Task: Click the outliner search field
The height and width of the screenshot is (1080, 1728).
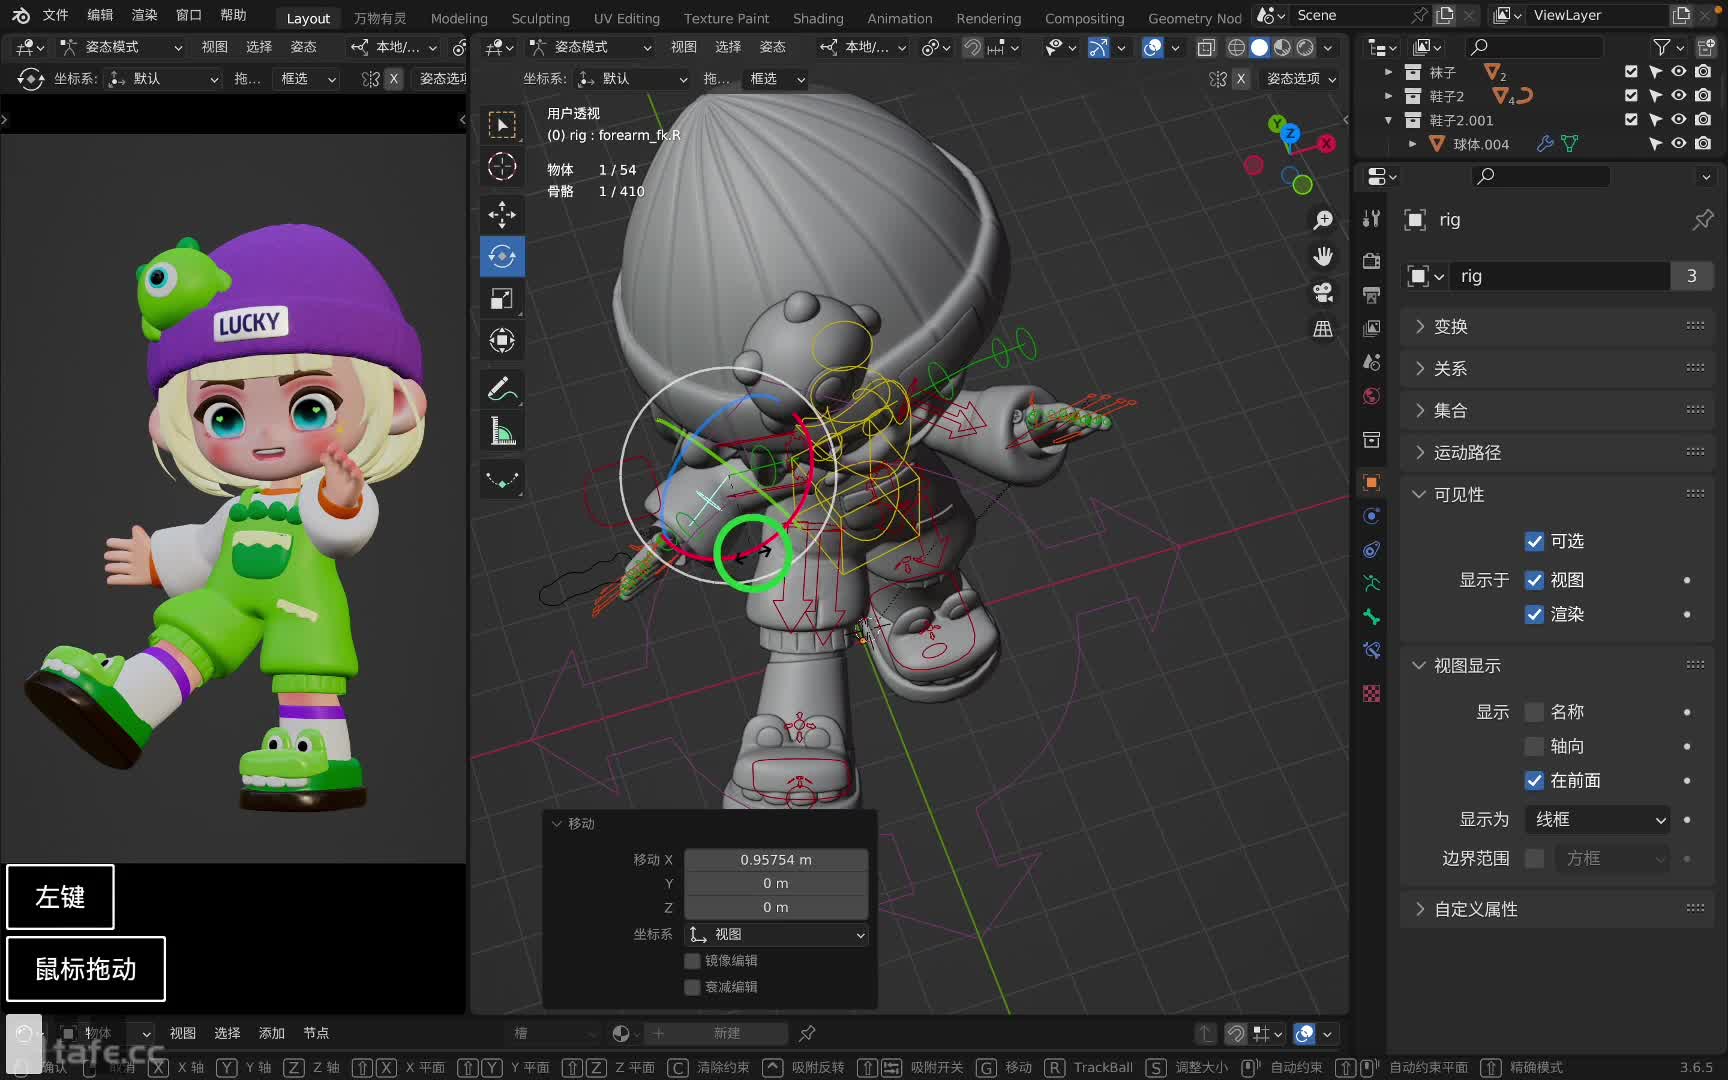Action: (x=1534, y=47)
